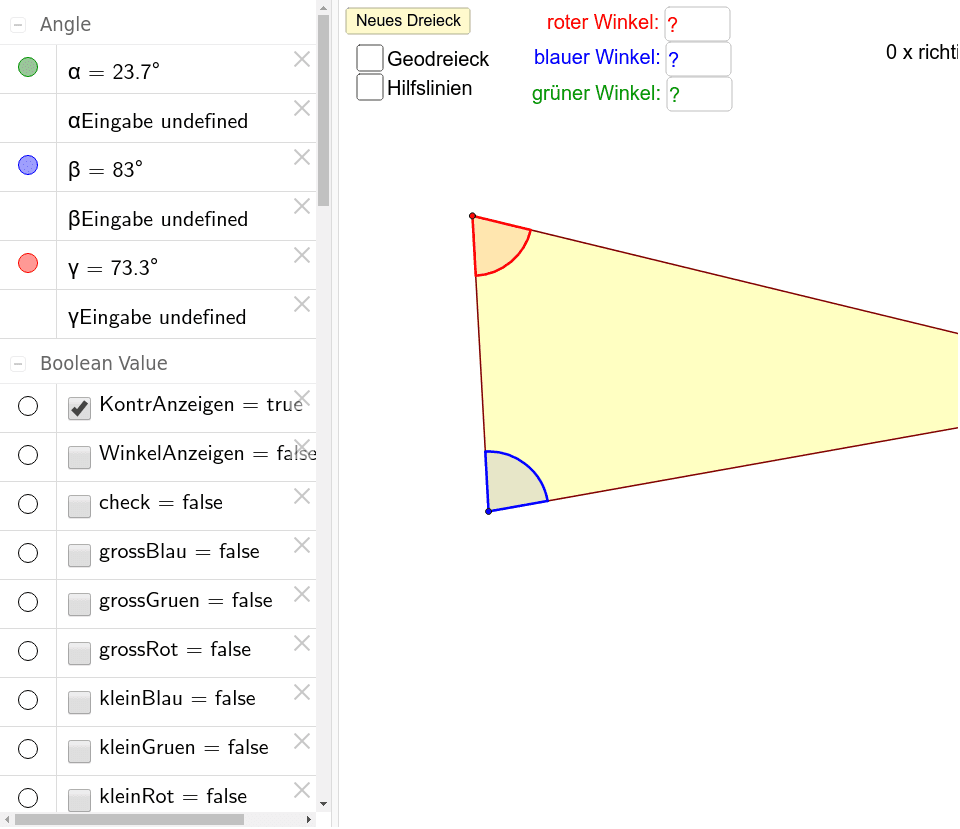Image resolution: width=960 pixels, height=829 pixels.
Task: Delete the γEingabe undefined row
Action: click(x=302, y=304)
